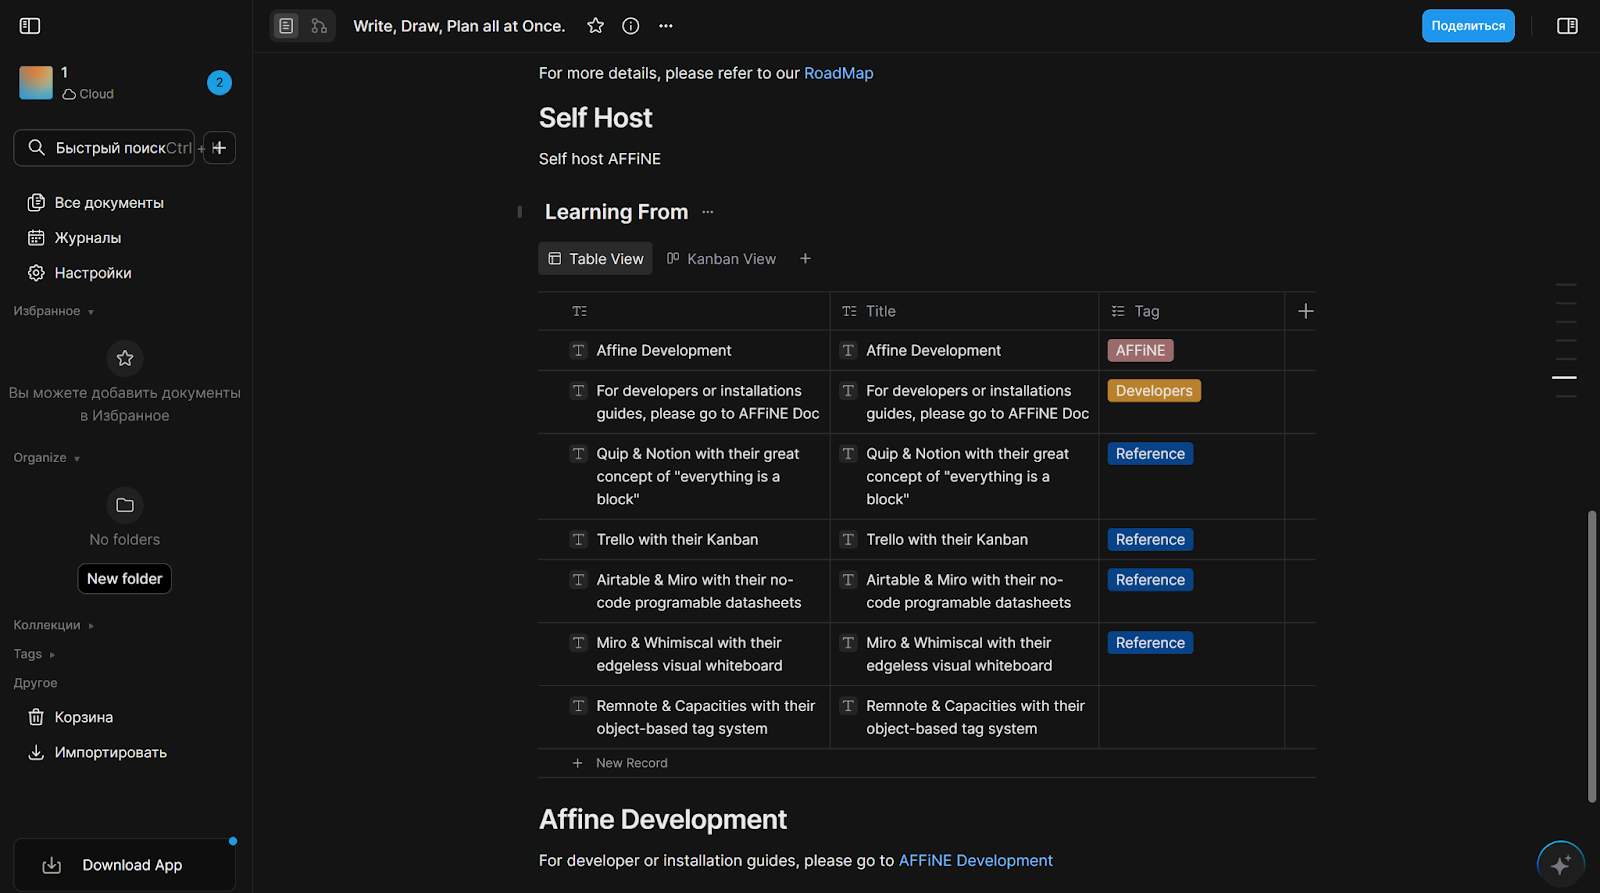1600x893 pixels.
Task: Favorite this document with the star icon
Action: click(596, 26)
